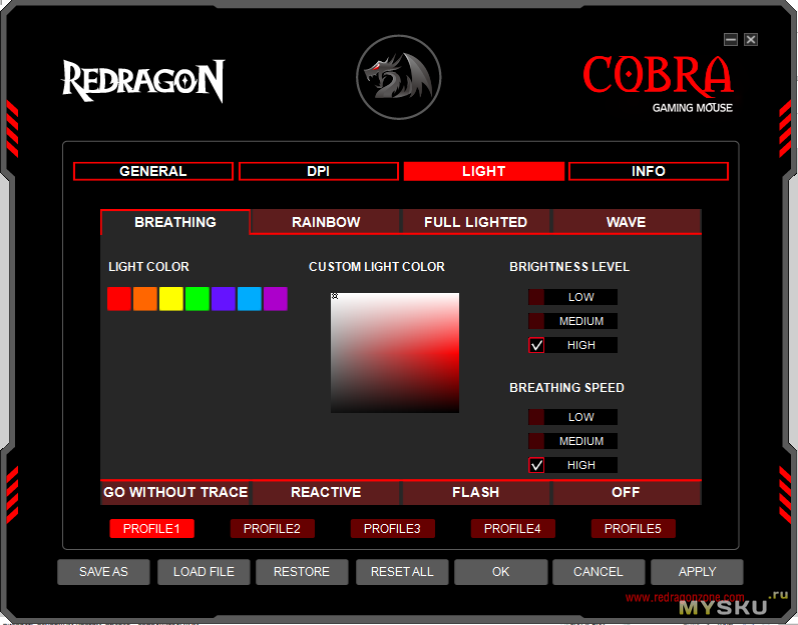The width and height of the screenshot is (798, 625).
Task: Toggle brightness level HIGH checkbox
Action: pyautogui.click(x=536, y=345)
